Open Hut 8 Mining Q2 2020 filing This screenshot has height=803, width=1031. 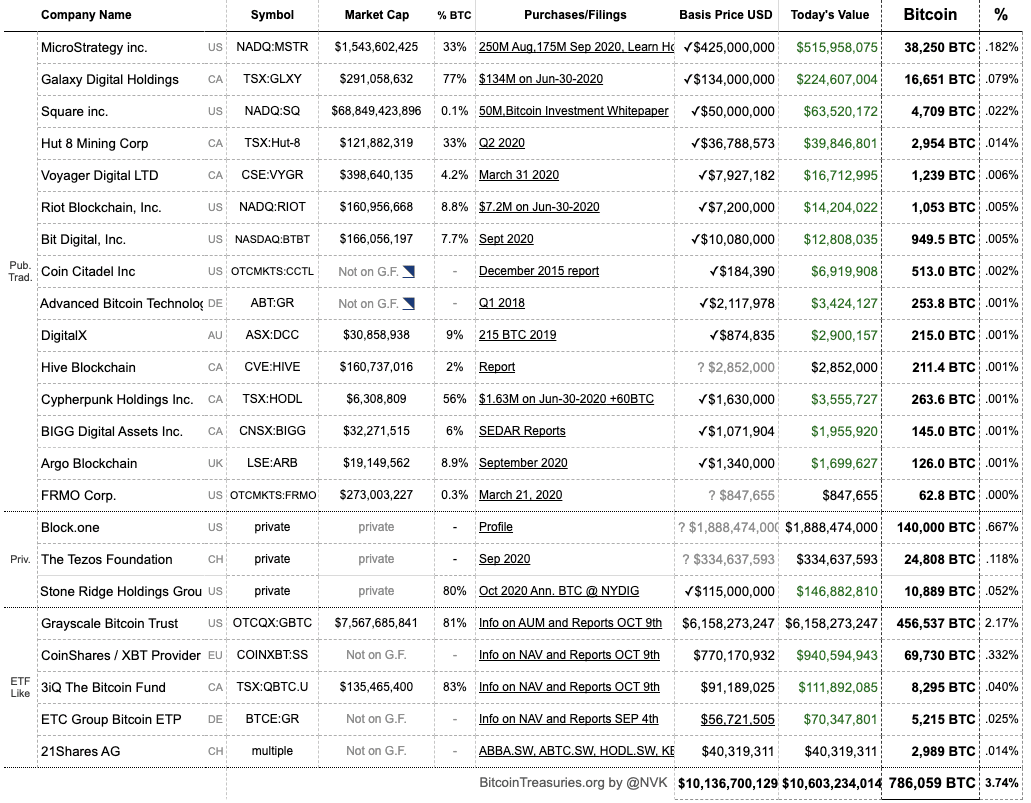click(x=502, y=143)
